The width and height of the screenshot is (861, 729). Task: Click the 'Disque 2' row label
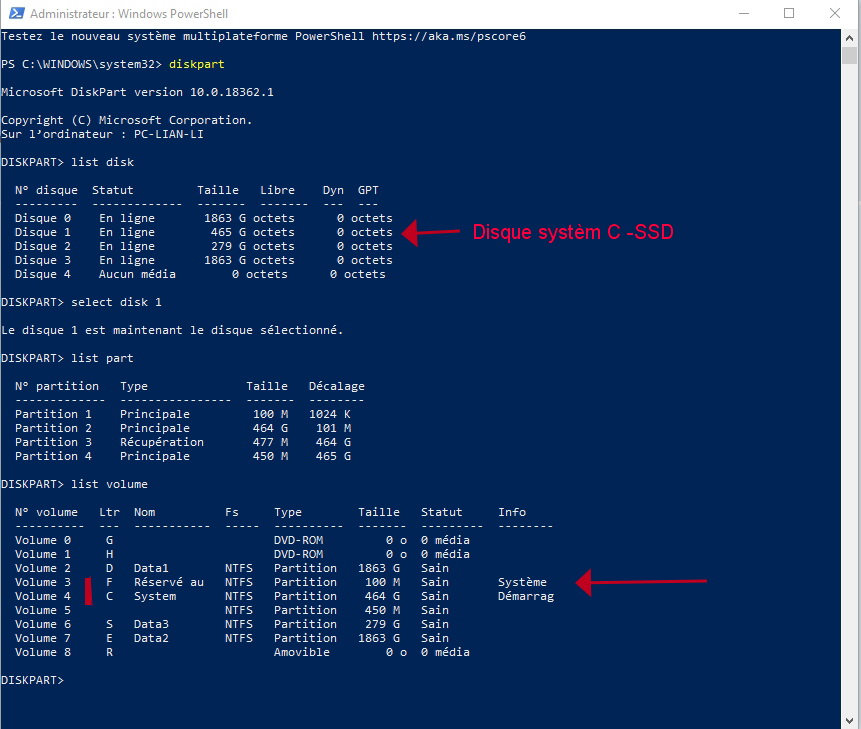[43, 246]
